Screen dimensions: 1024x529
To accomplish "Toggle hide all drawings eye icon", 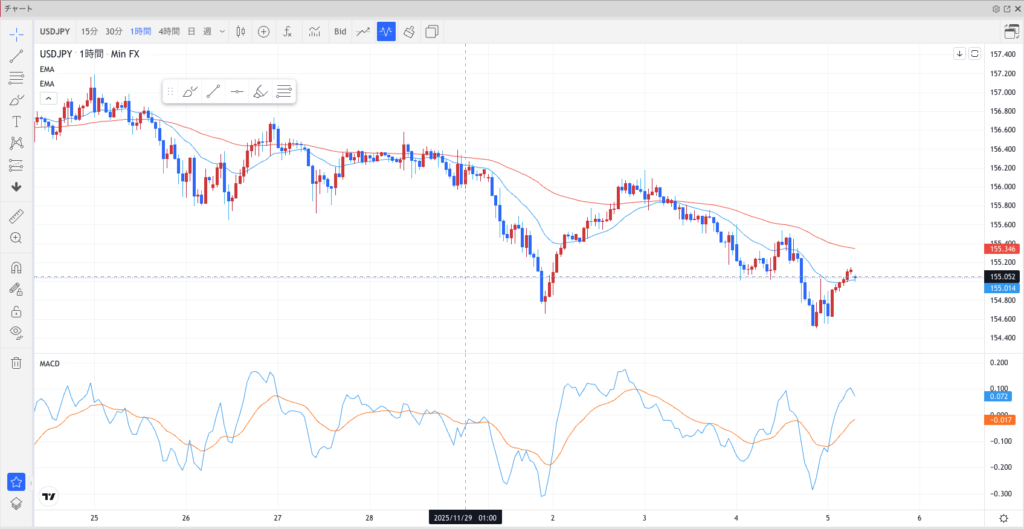I will (x=16, y=332).
